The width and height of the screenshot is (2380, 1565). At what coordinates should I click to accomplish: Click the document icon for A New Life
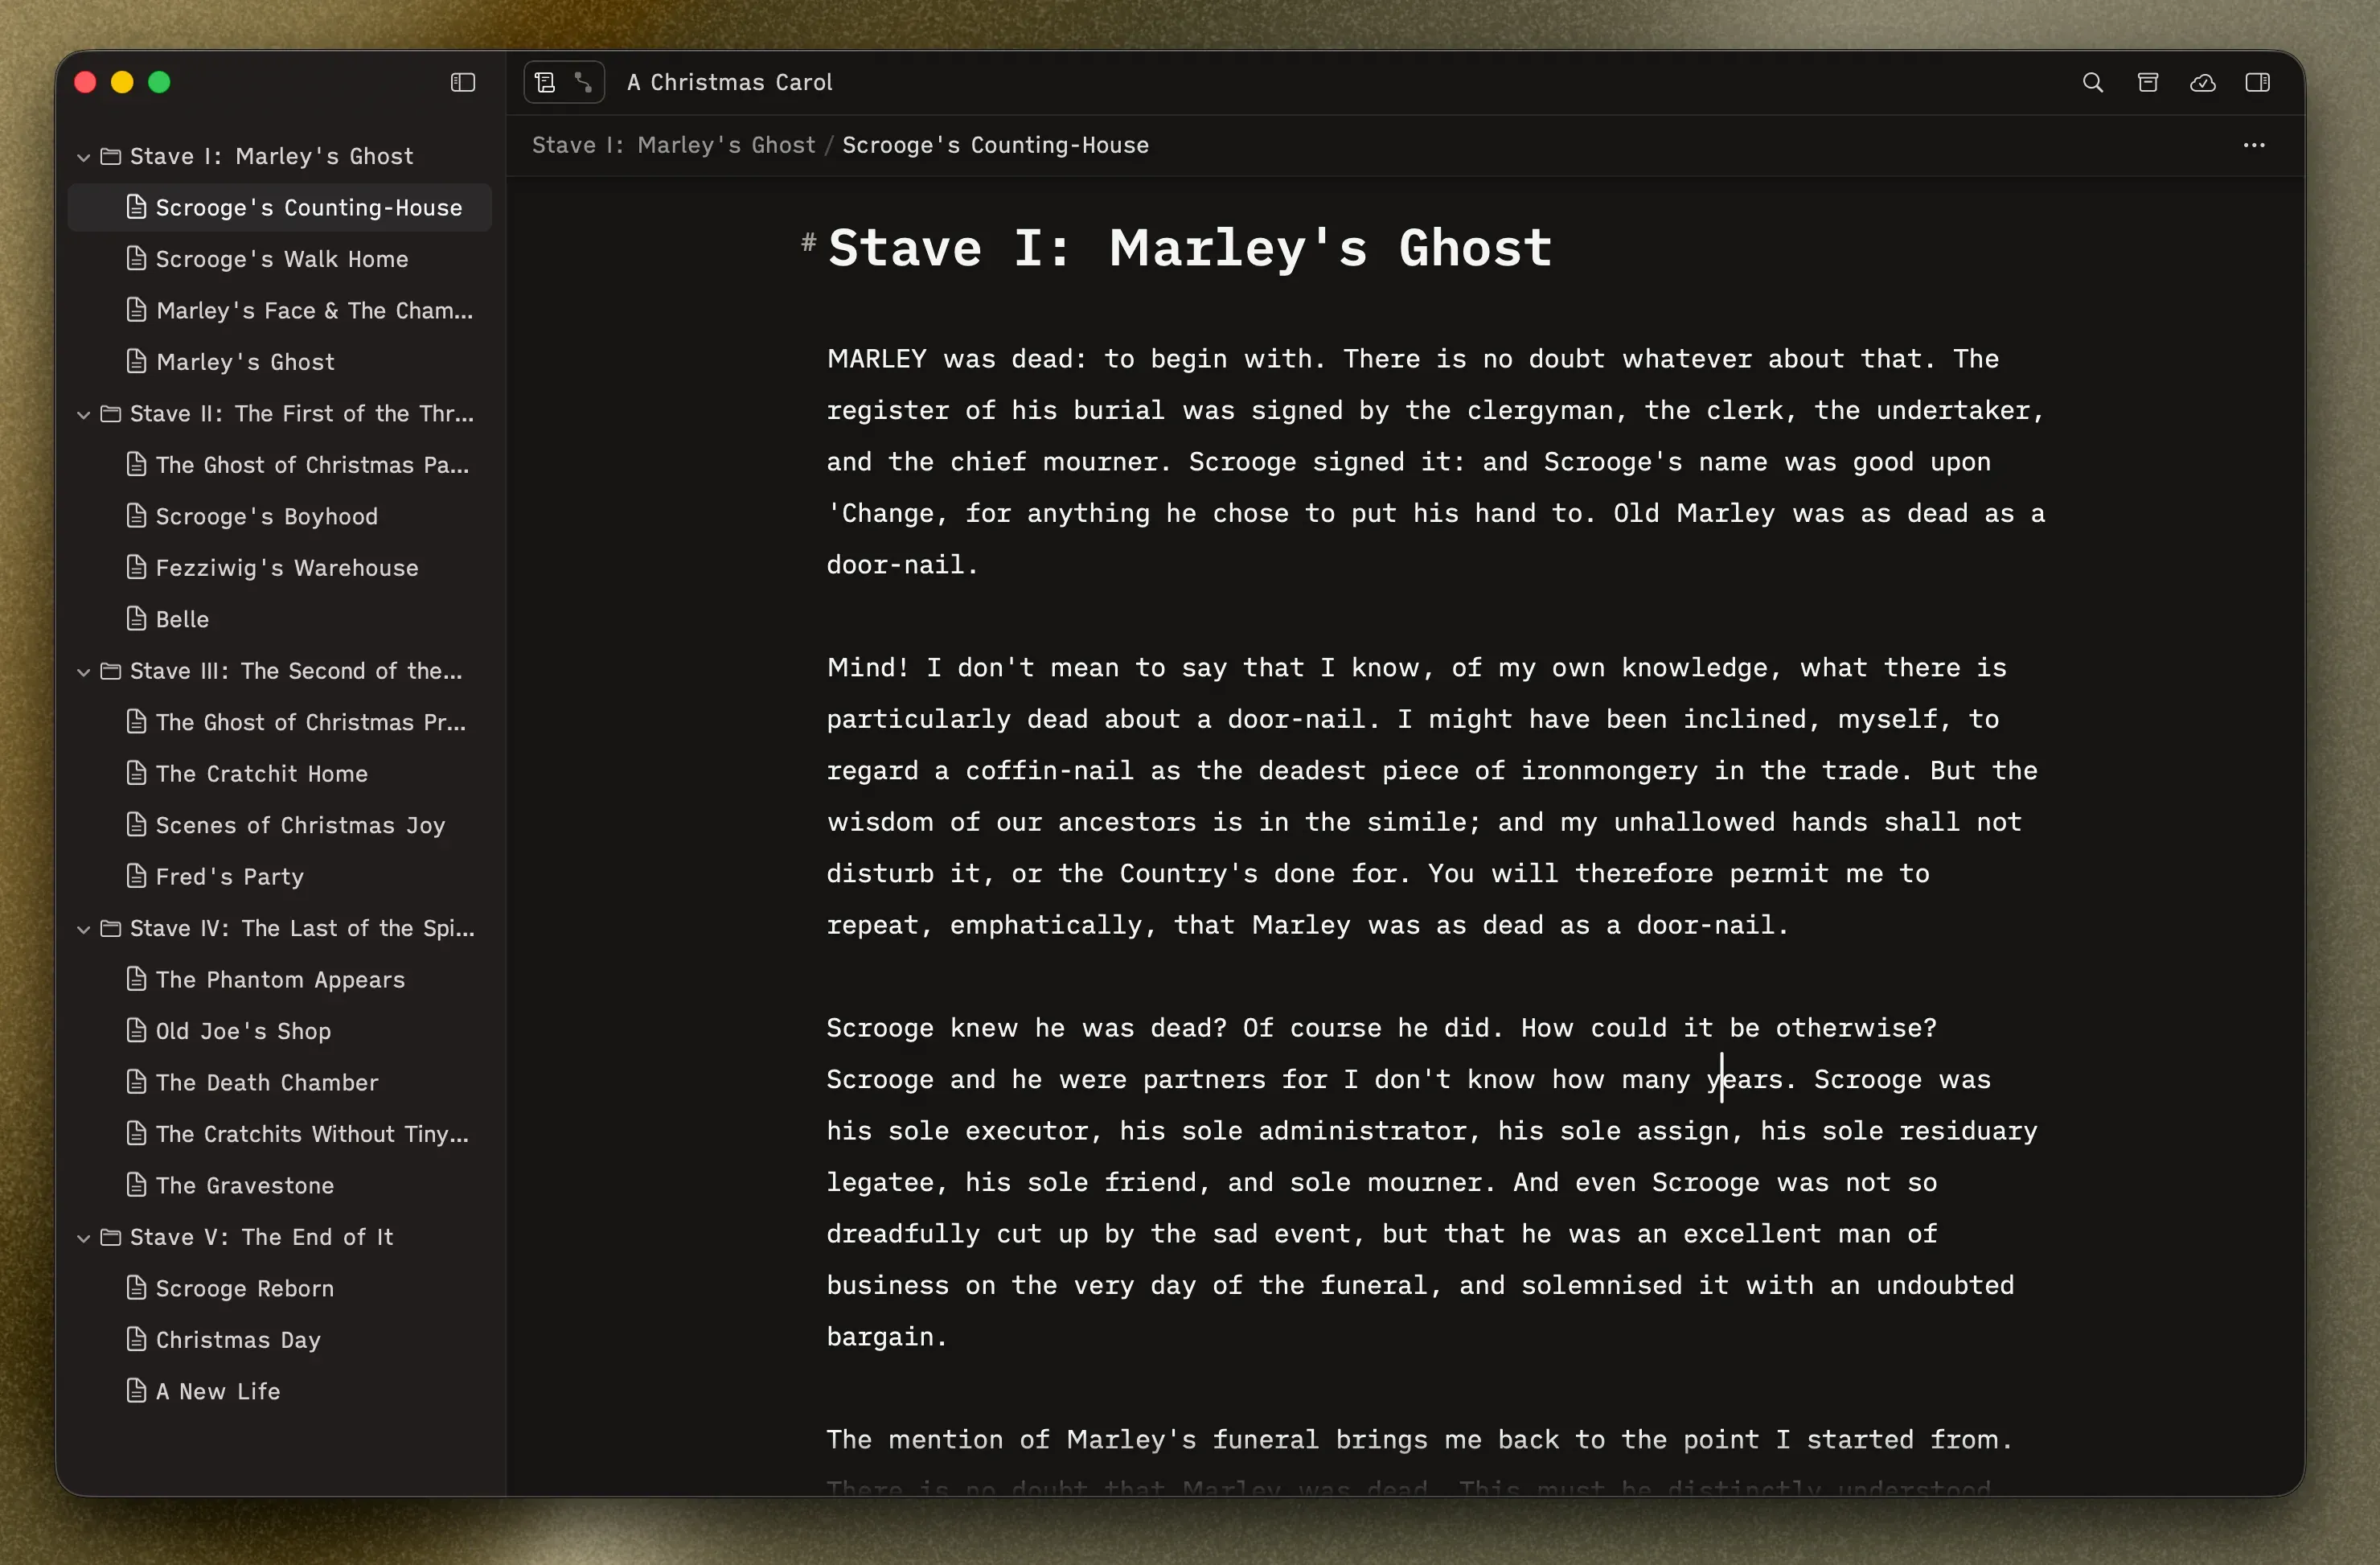point(137,1391)
